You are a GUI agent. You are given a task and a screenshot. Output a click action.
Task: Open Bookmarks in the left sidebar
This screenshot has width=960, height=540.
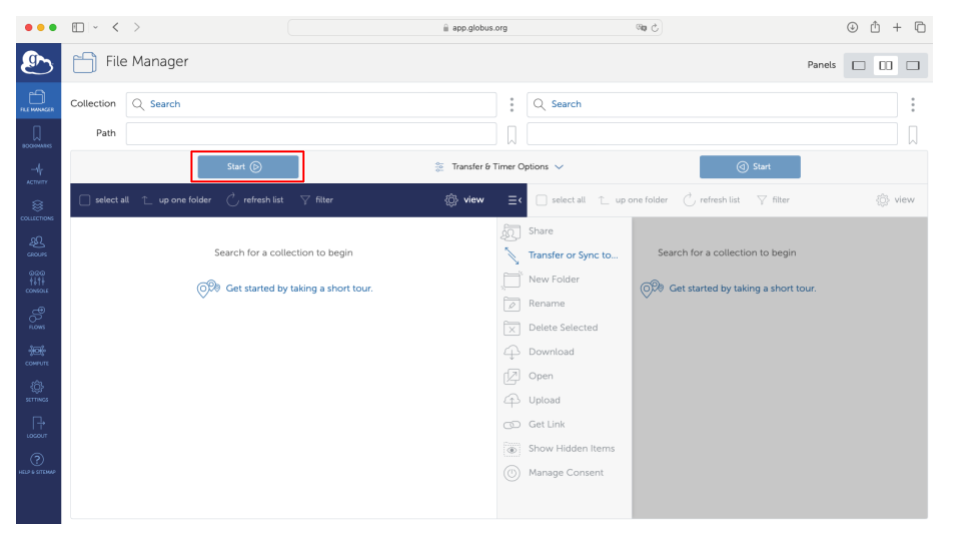[37, 136]
